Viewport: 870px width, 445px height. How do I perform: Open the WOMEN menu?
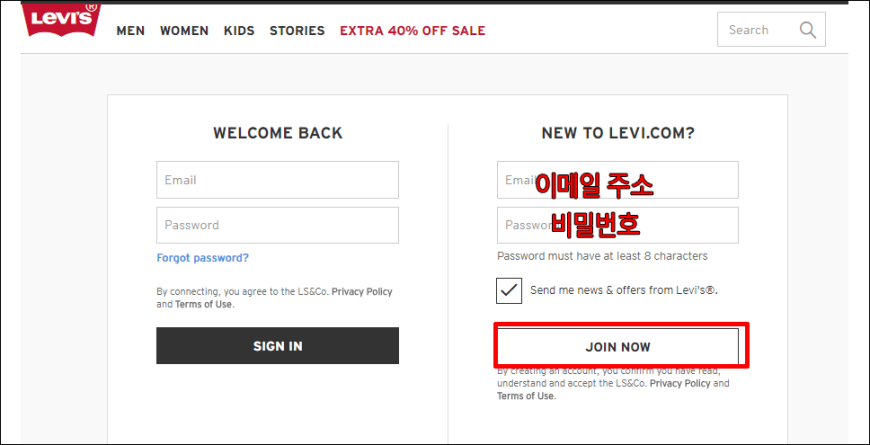(x=184, y=31)
